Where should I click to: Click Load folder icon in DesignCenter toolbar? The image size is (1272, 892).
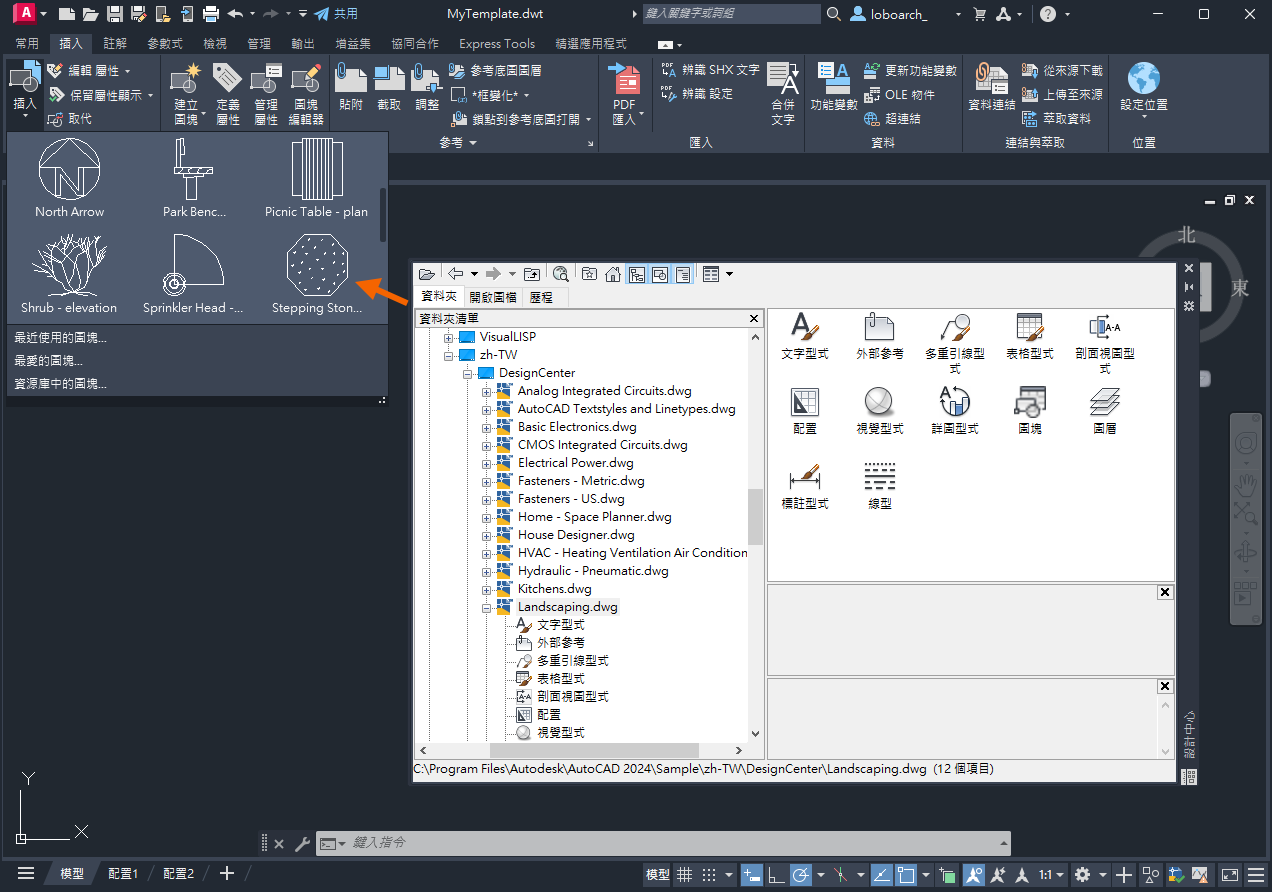(x=427, y=274)
